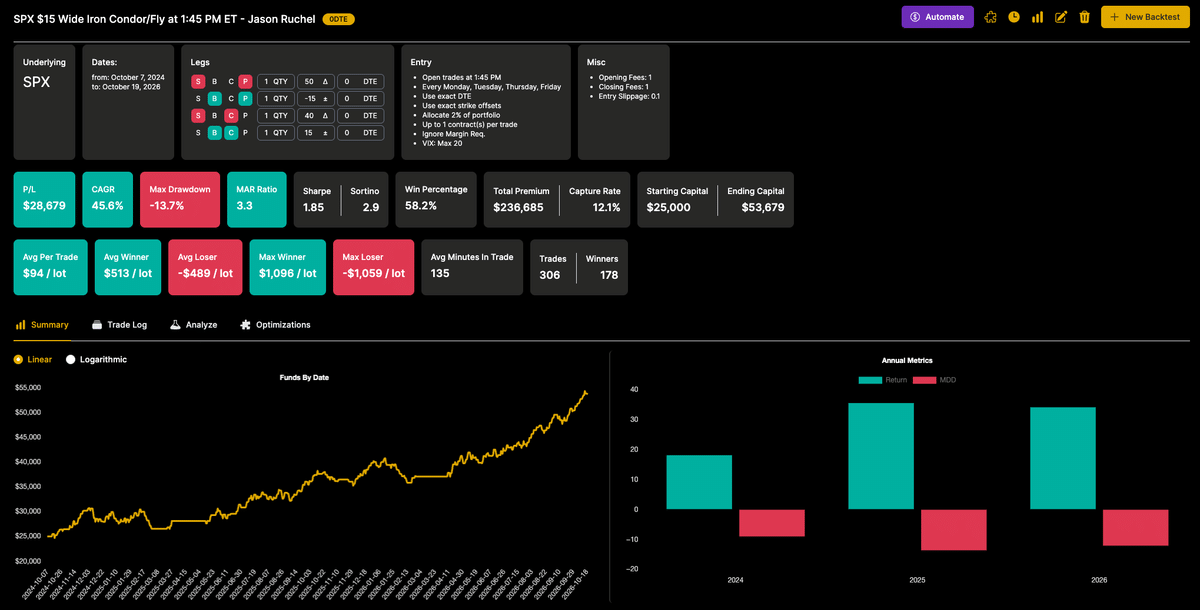Toggle C on the 15 ± leg
Screen dimensions: 1200x610
230,133
